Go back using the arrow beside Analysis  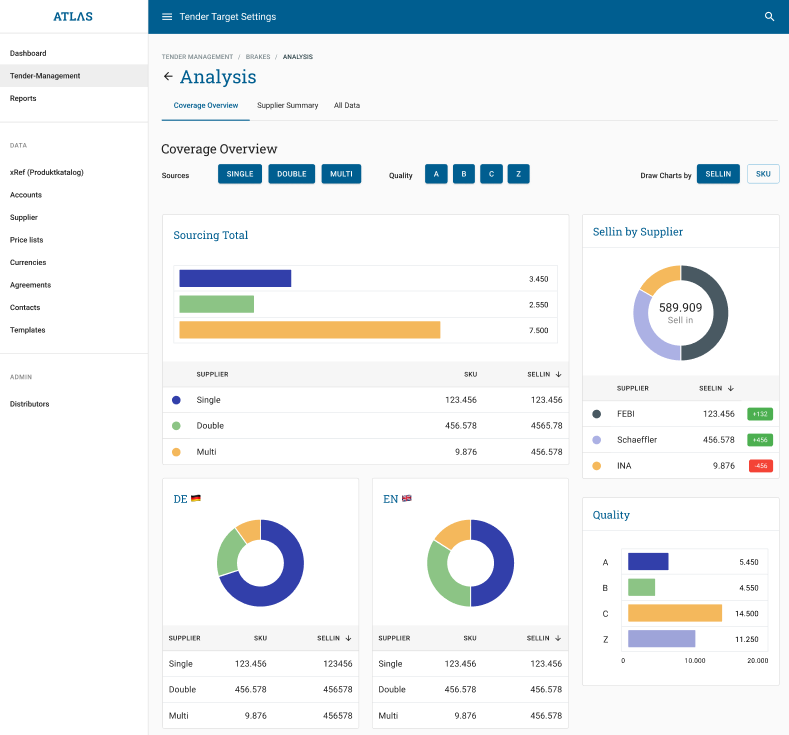[168, 76]
